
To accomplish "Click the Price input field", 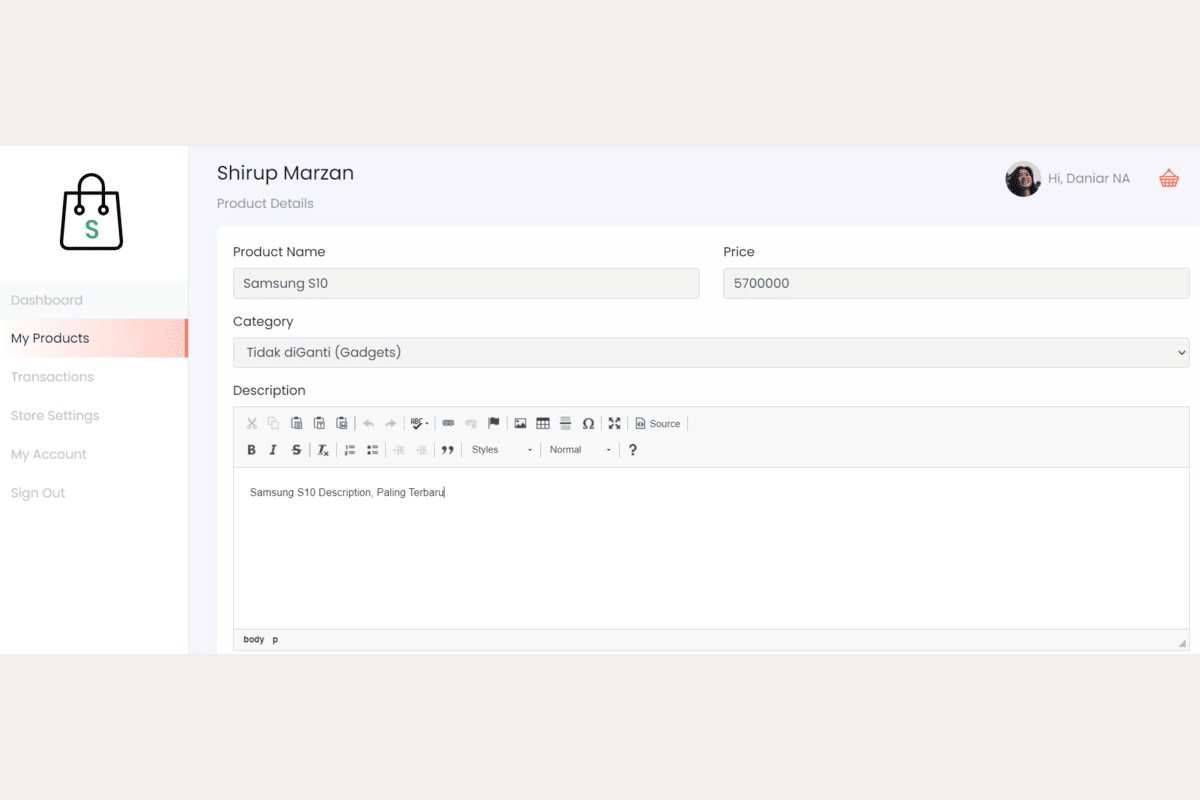I will coord(955,283).
